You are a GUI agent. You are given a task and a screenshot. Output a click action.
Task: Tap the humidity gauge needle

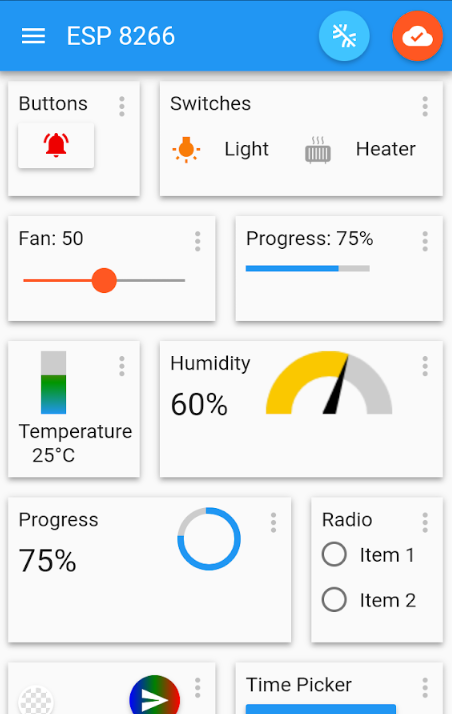click(x=337, y=385)
